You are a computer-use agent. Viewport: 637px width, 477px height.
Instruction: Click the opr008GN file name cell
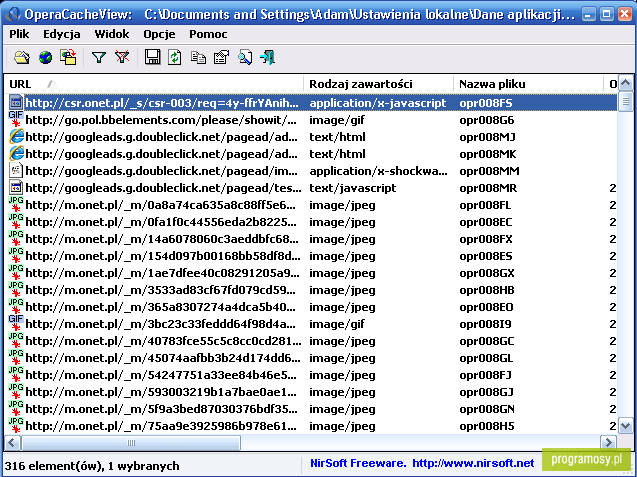487,409
